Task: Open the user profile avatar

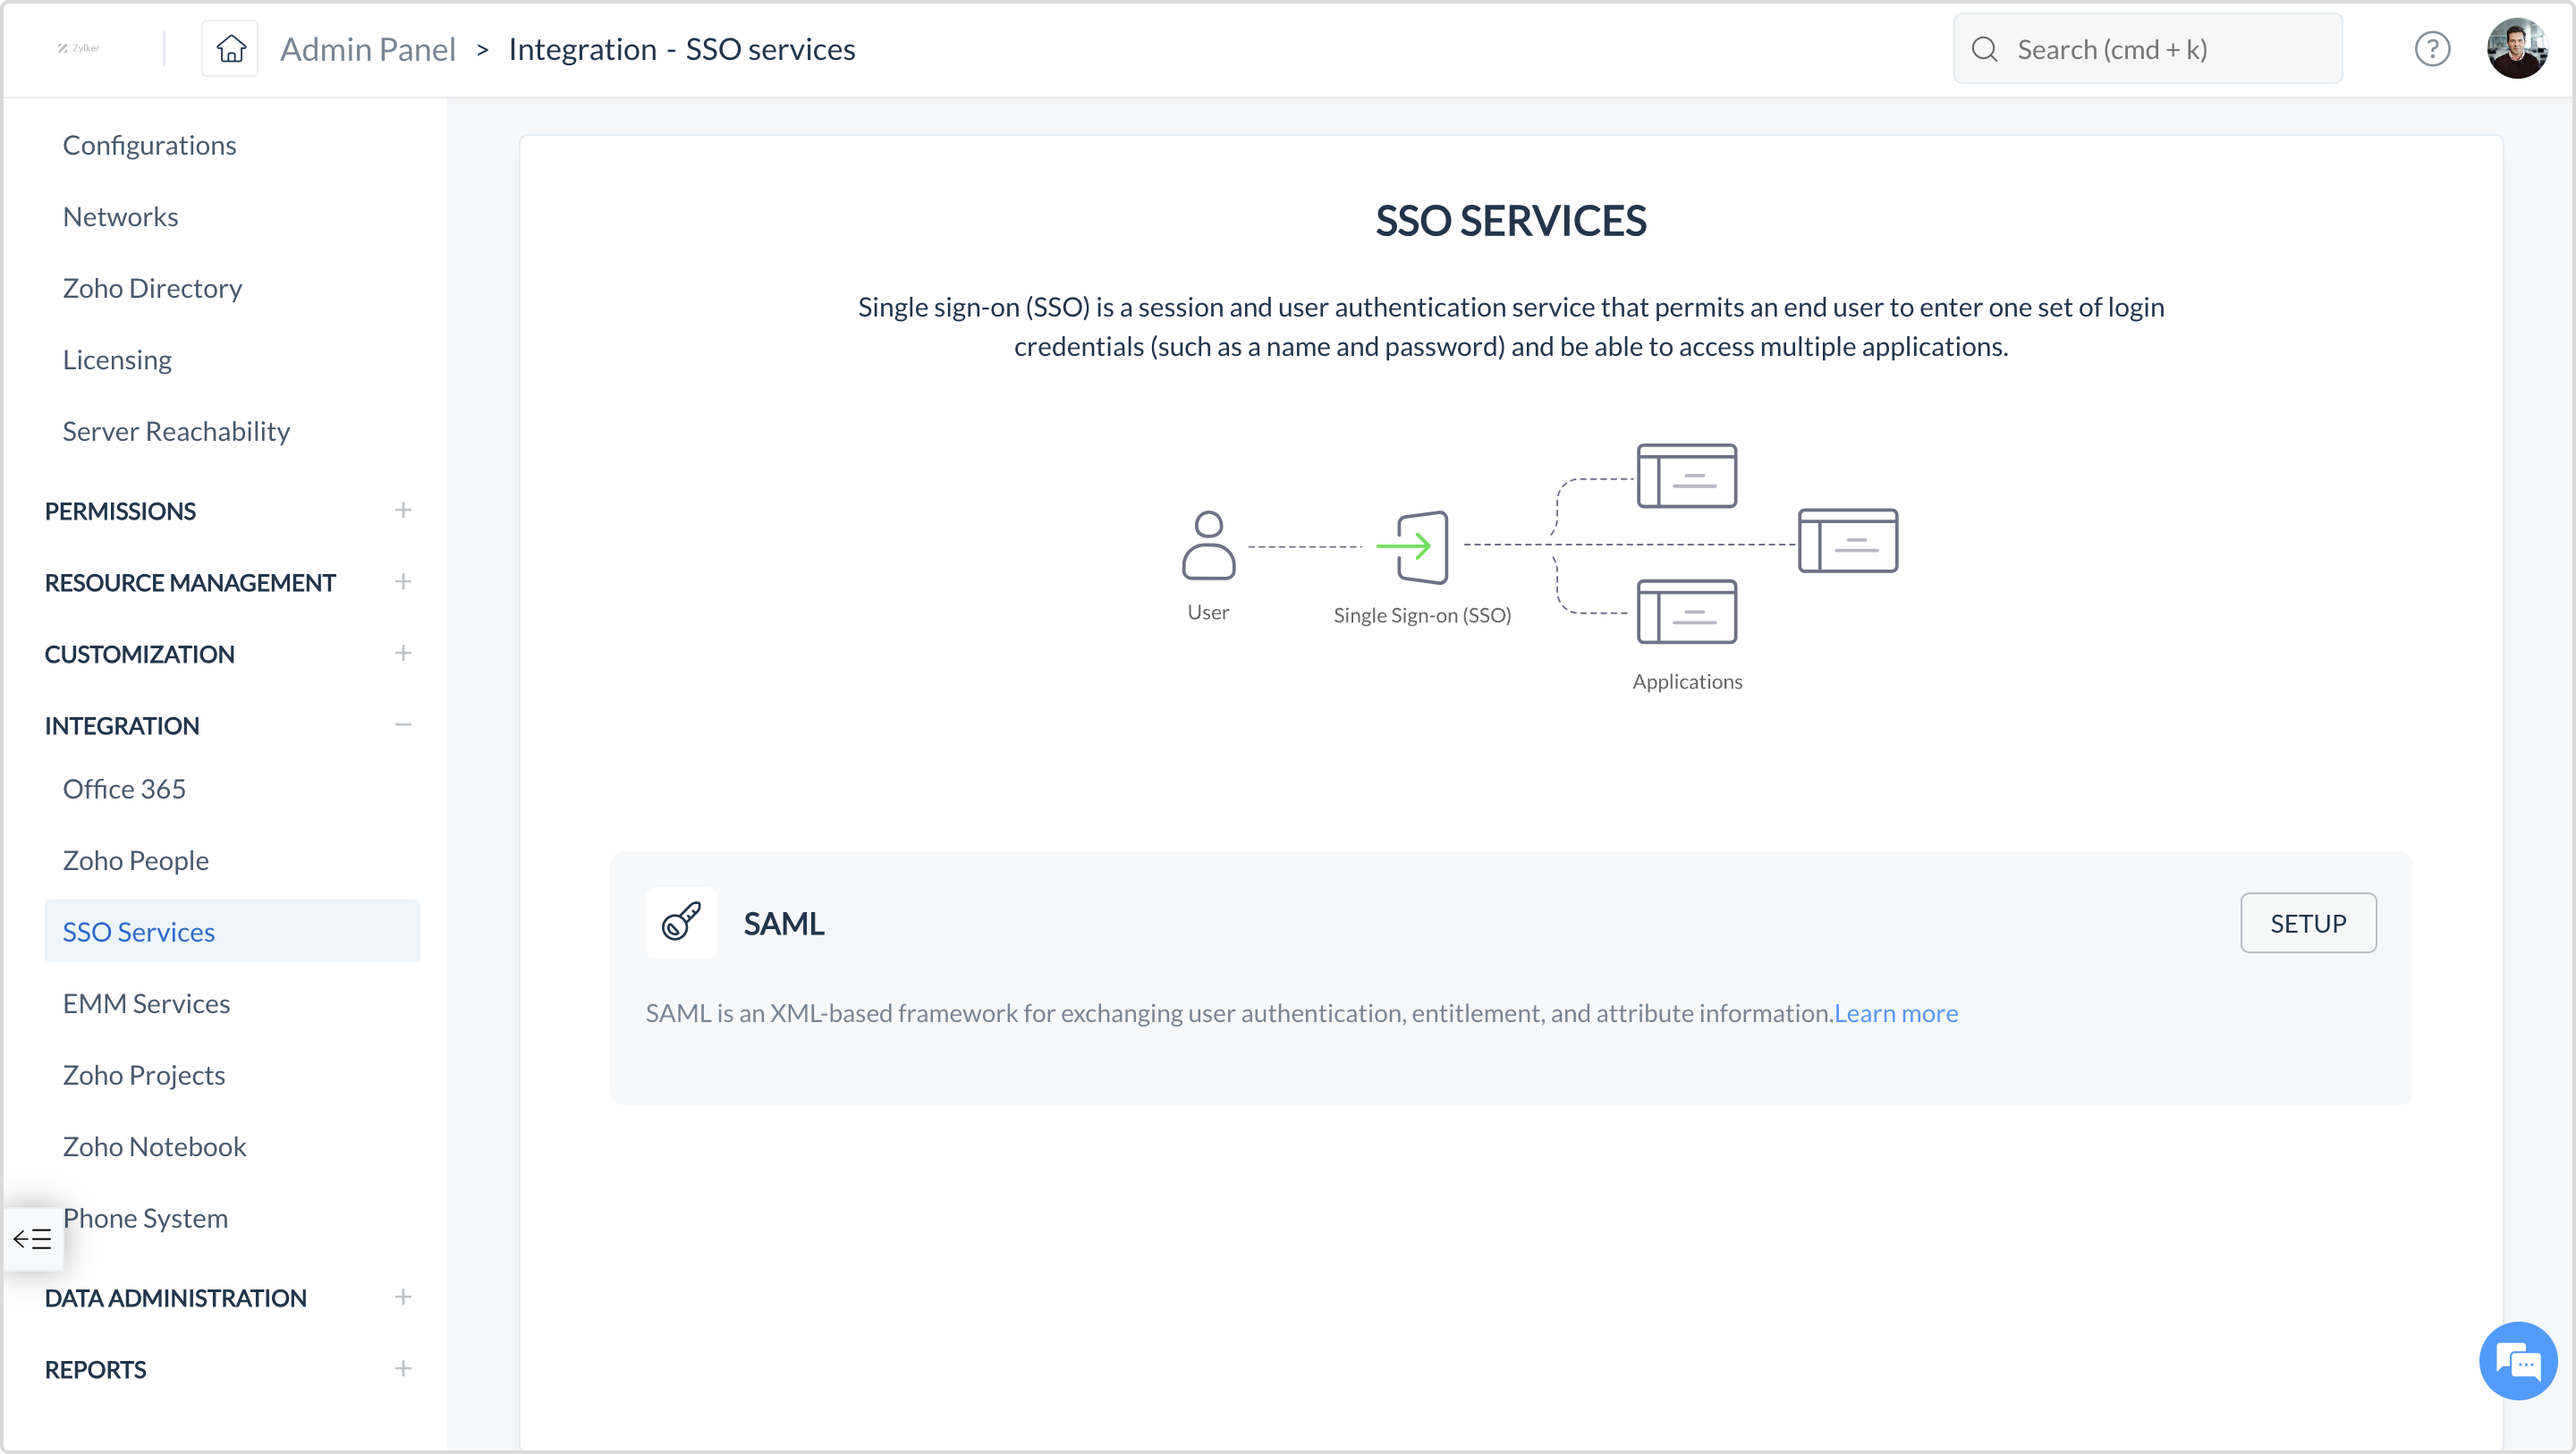Action: [x=2517, y=48]
